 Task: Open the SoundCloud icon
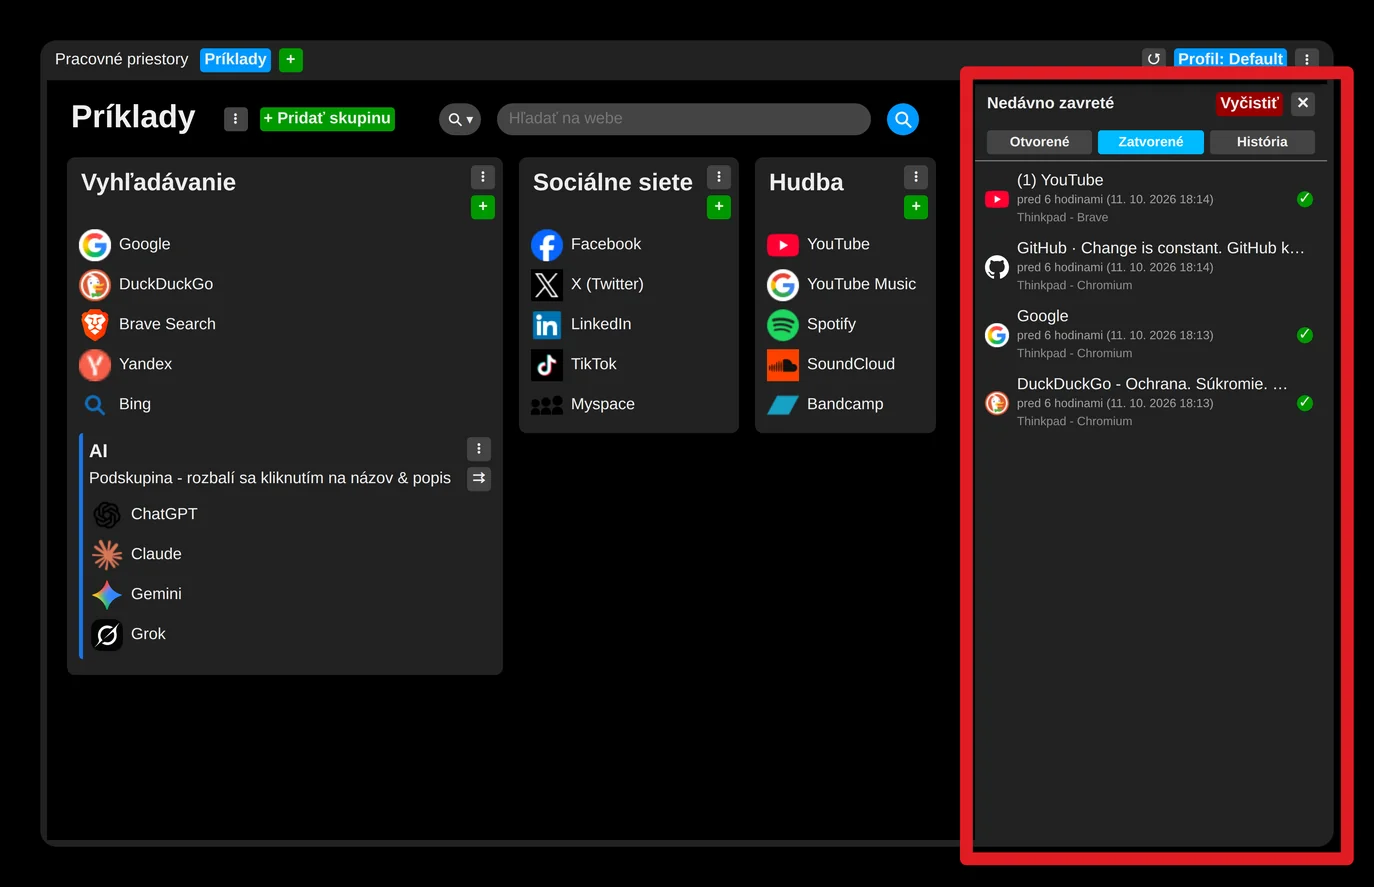click(x=783, y=364)
